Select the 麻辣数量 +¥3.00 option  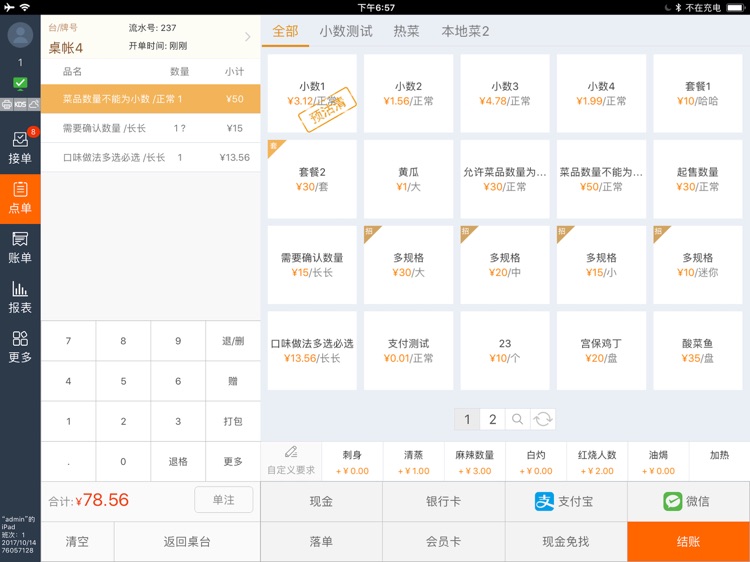point(475,462)
